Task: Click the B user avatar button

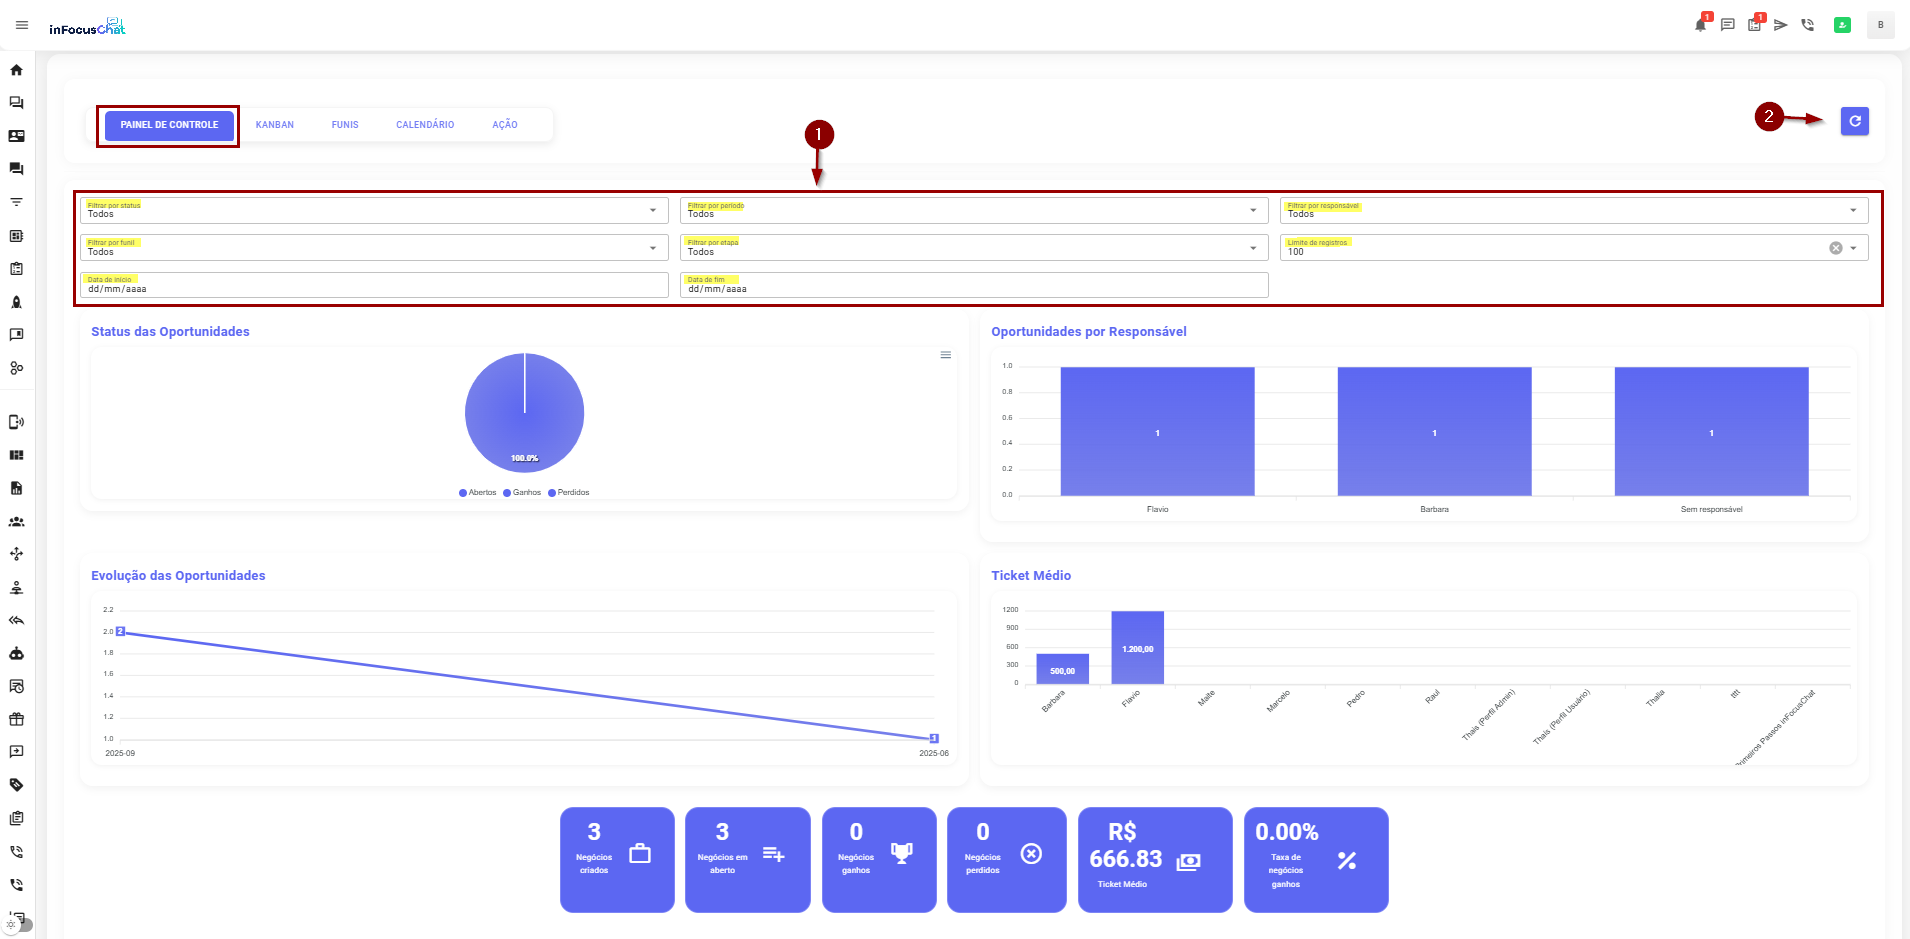Action: click(1880, 25)
